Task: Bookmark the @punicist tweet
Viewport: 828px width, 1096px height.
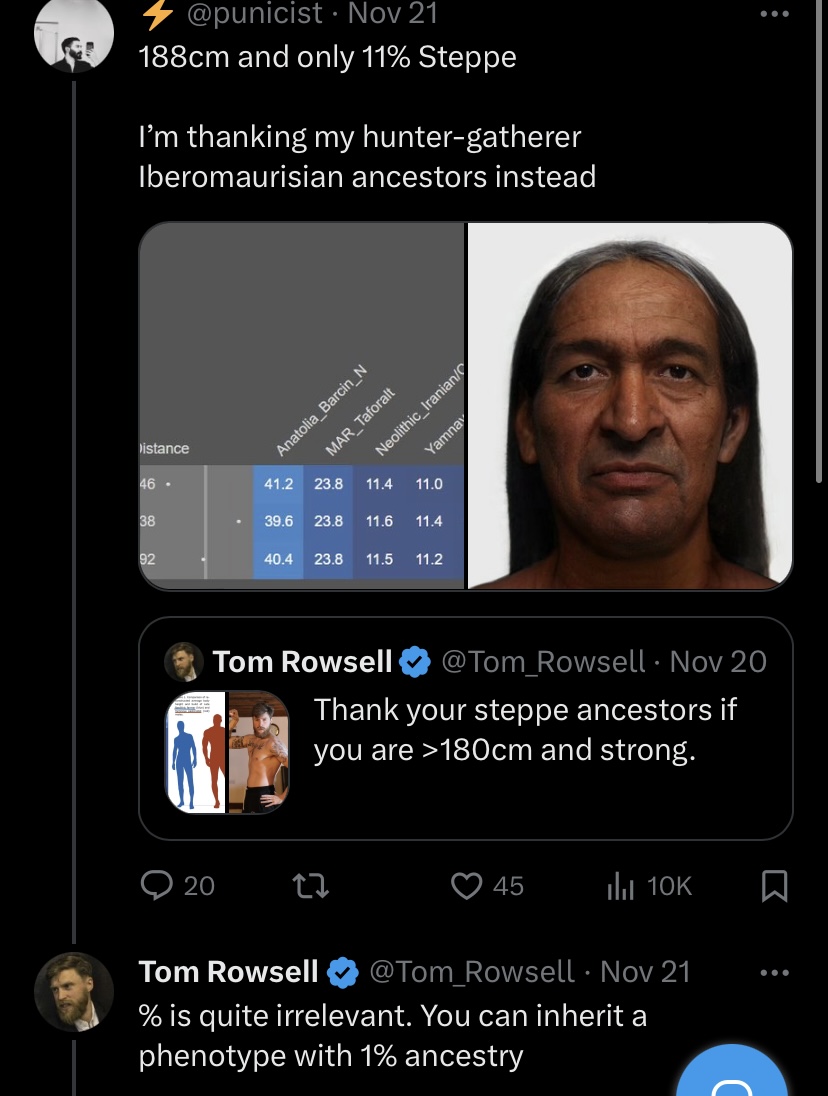Action: (x=773, y=886)
